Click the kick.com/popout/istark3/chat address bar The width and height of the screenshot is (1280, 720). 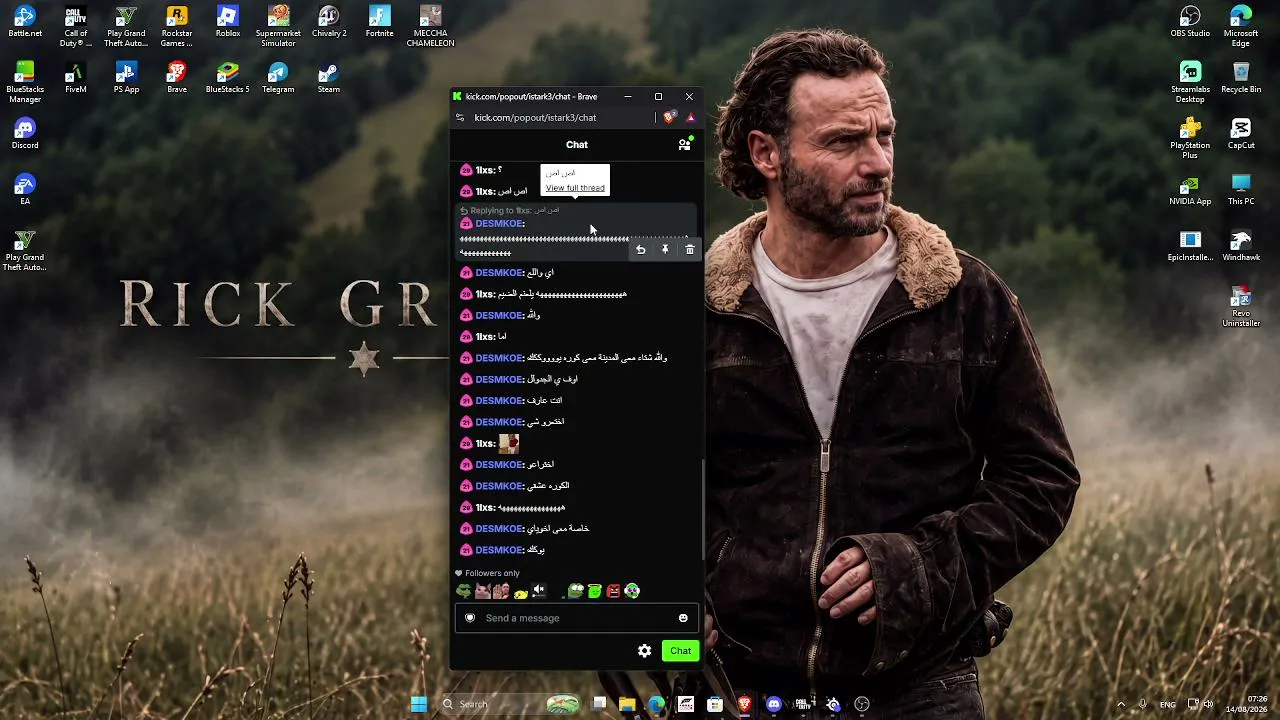535,117
